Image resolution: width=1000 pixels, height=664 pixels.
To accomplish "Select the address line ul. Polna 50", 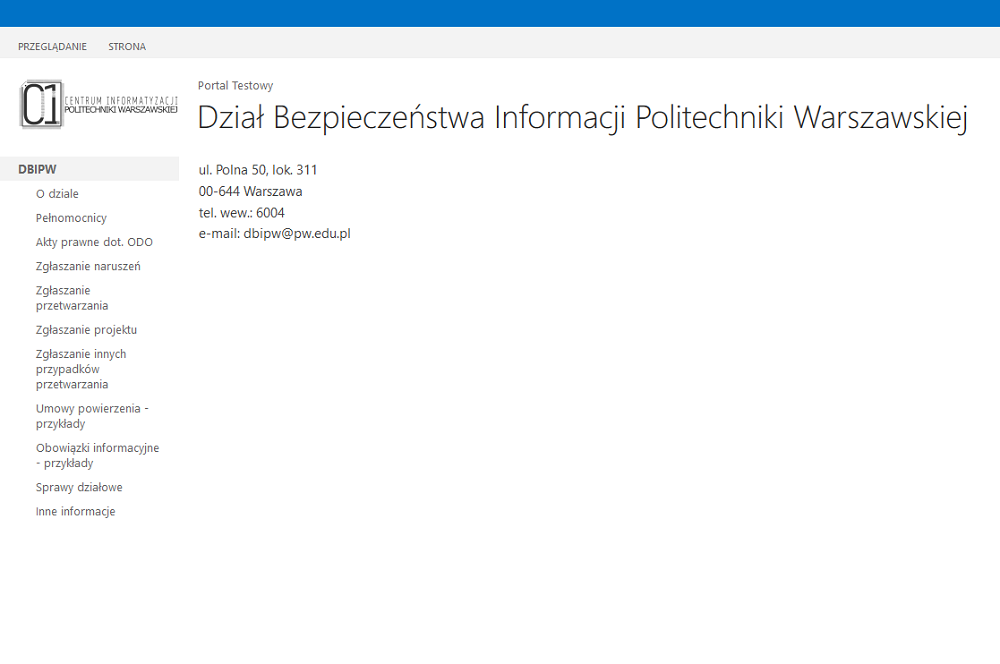I will click(x=258, y=170).
